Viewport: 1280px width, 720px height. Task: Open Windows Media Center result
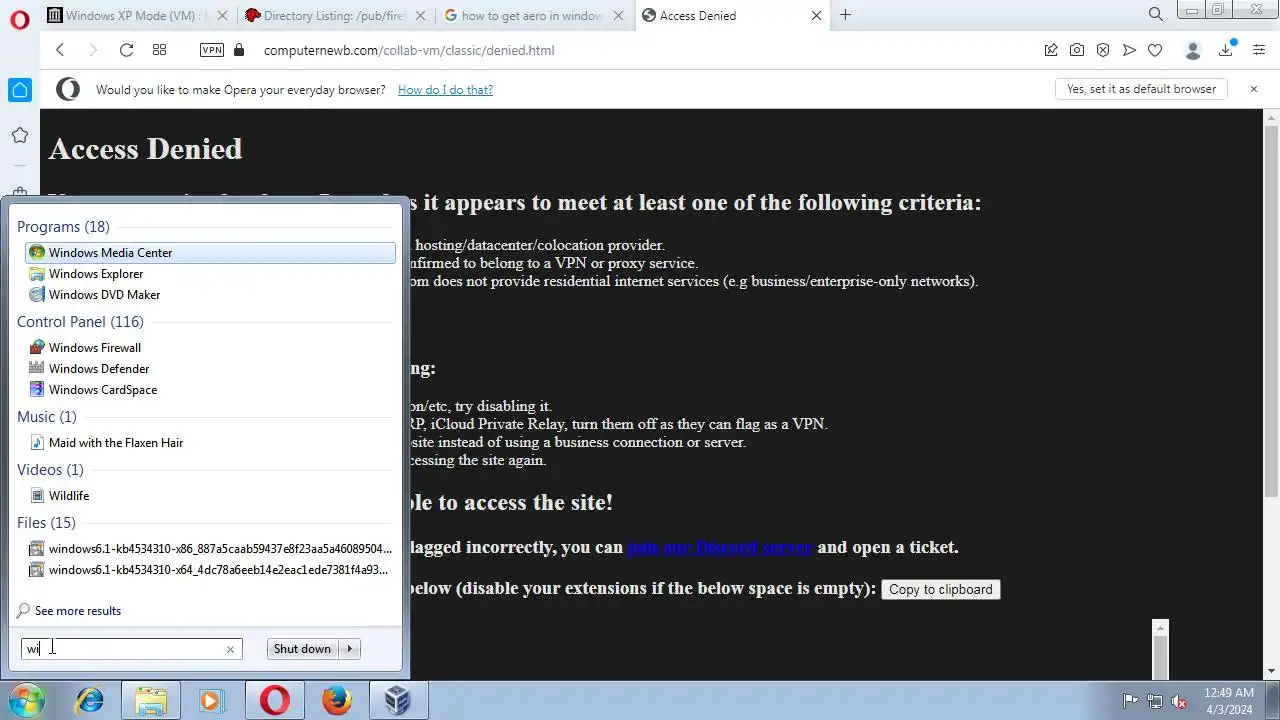click(210, 253)
